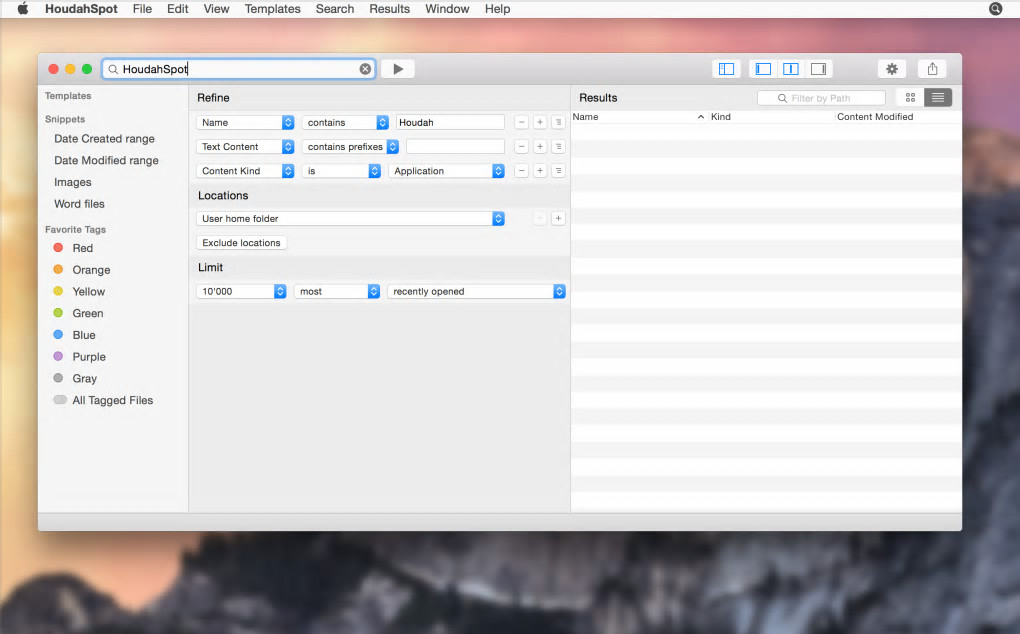Click the magnifier icon in search field

click(113, 69)
